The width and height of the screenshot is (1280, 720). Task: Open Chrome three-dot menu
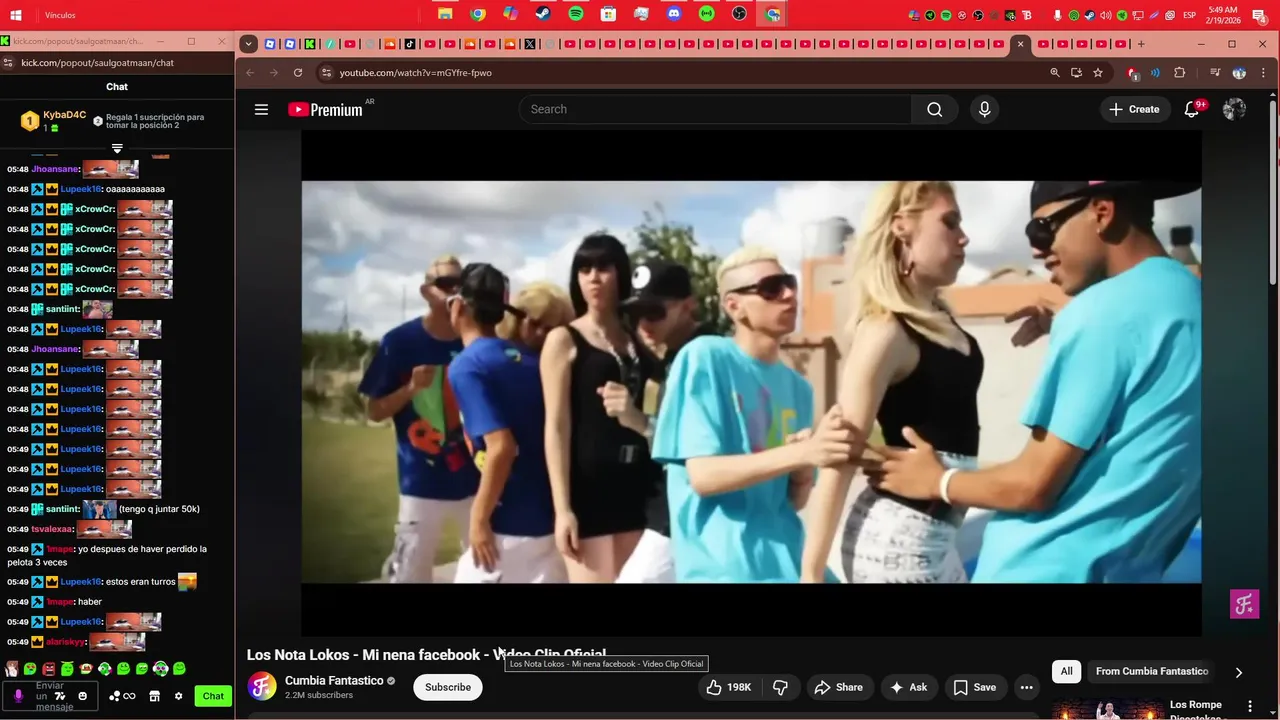[x=1265, y=73]
